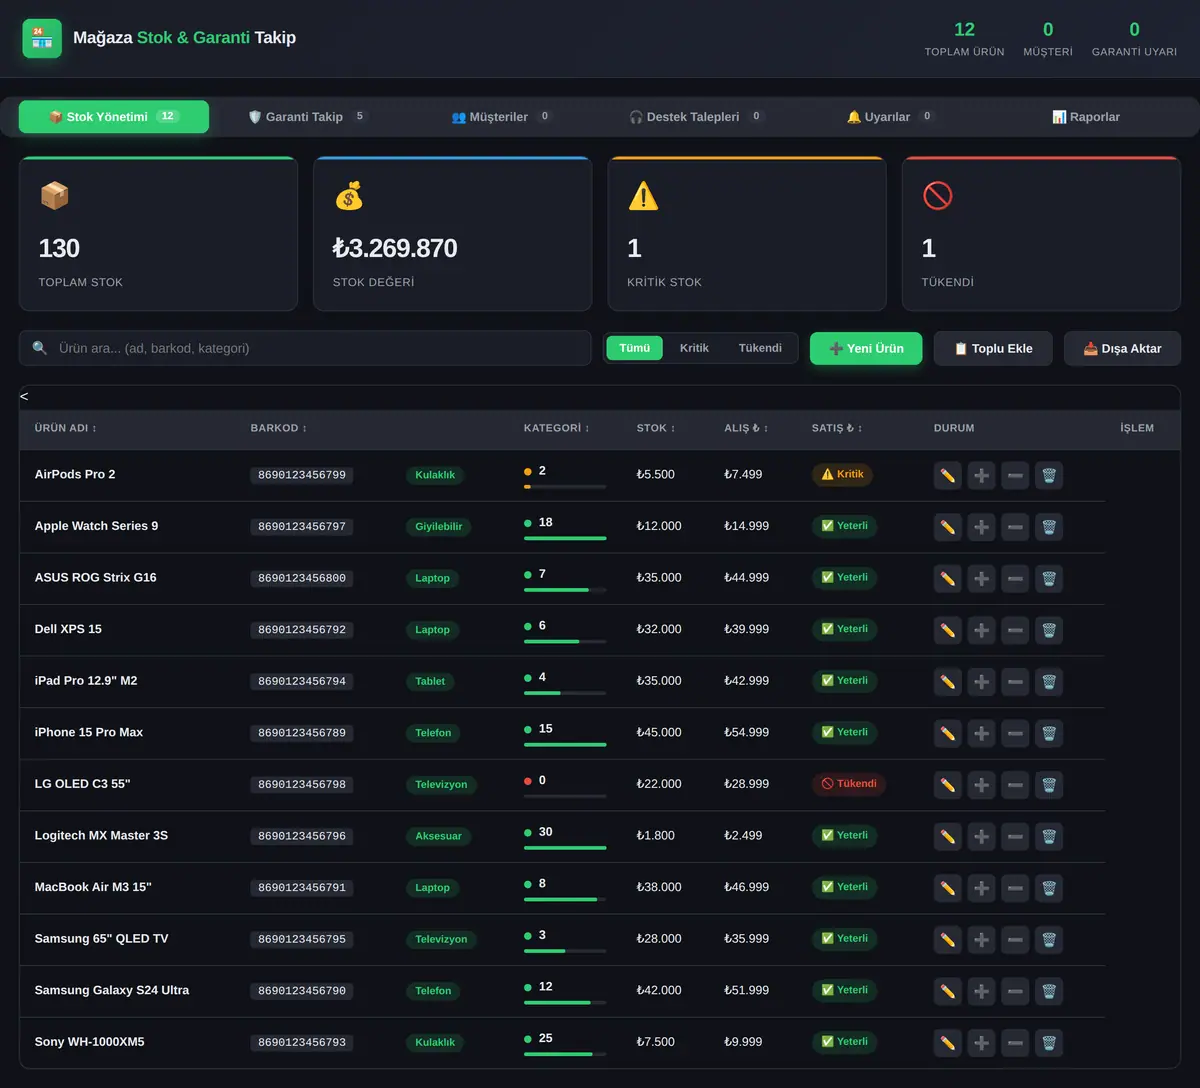Reduce stock of Samsung Galaxy S24 Ultra
Viewport: 1200px width, 1088px height.
(1015, 991)
